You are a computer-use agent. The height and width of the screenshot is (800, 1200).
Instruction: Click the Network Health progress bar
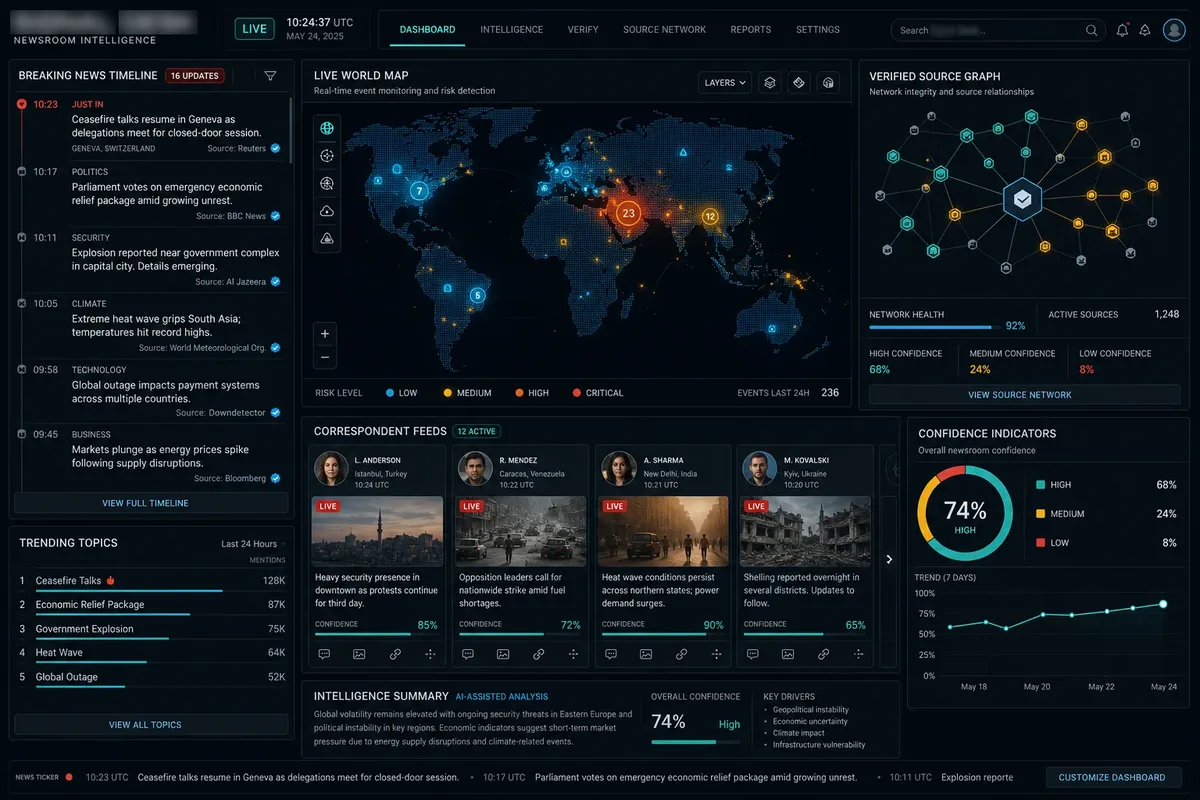pyautogui.click(x=935, y=327)
